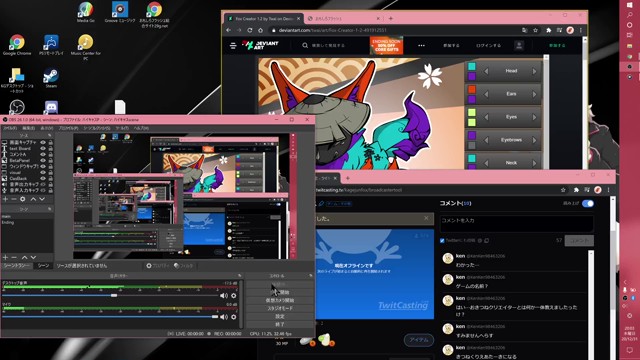Click next arrow for Head option
Viewport: 640px width, 360px height.
click(534, 71)
